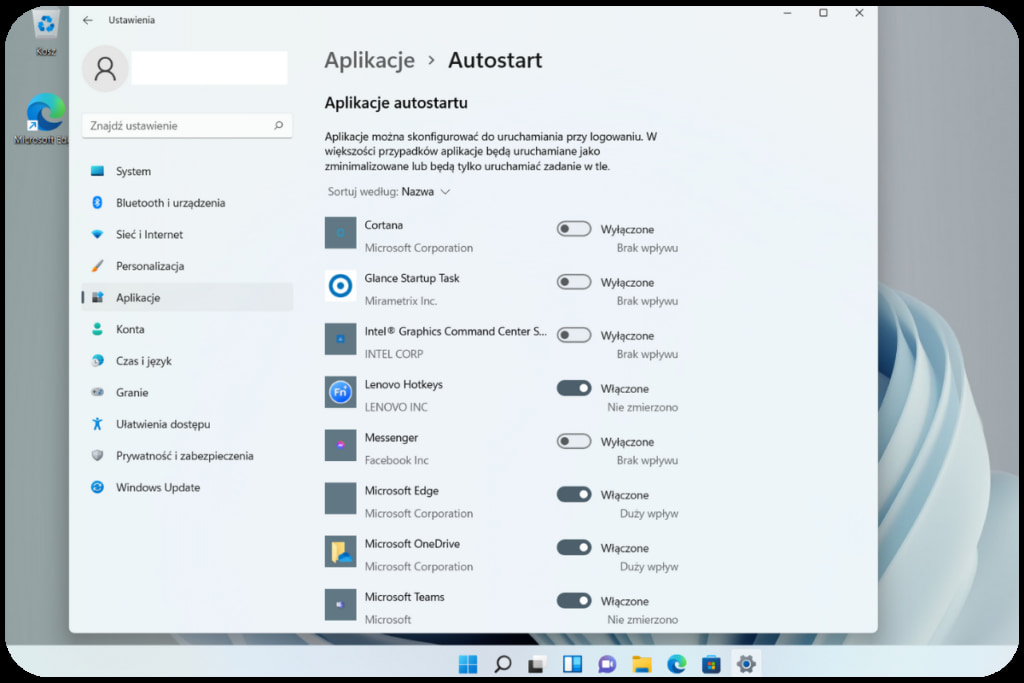Open Konta settings category
This screenshot has width=1024, height=683.
tap(187, 329)
